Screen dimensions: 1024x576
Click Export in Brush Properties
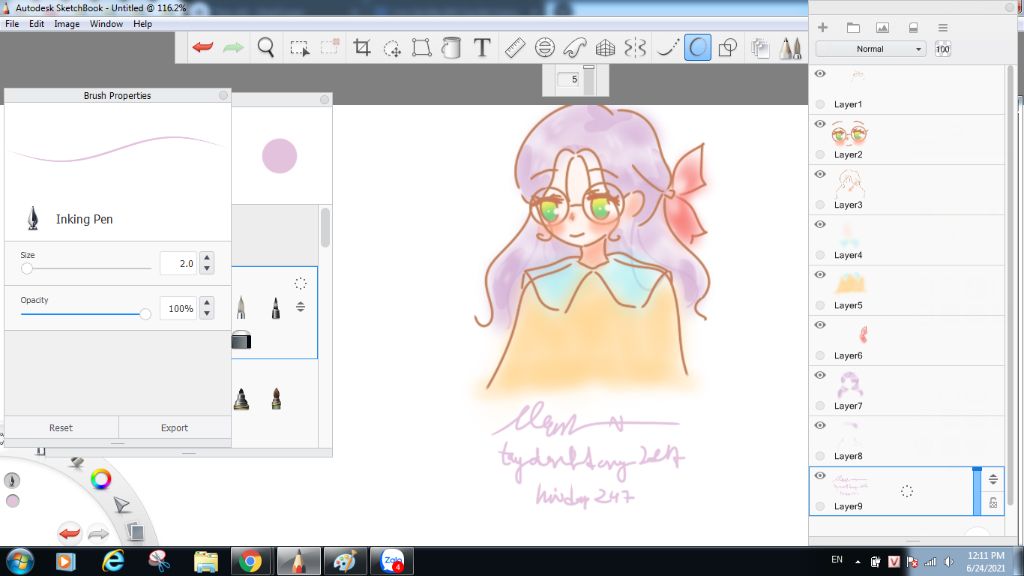[174, 428]
